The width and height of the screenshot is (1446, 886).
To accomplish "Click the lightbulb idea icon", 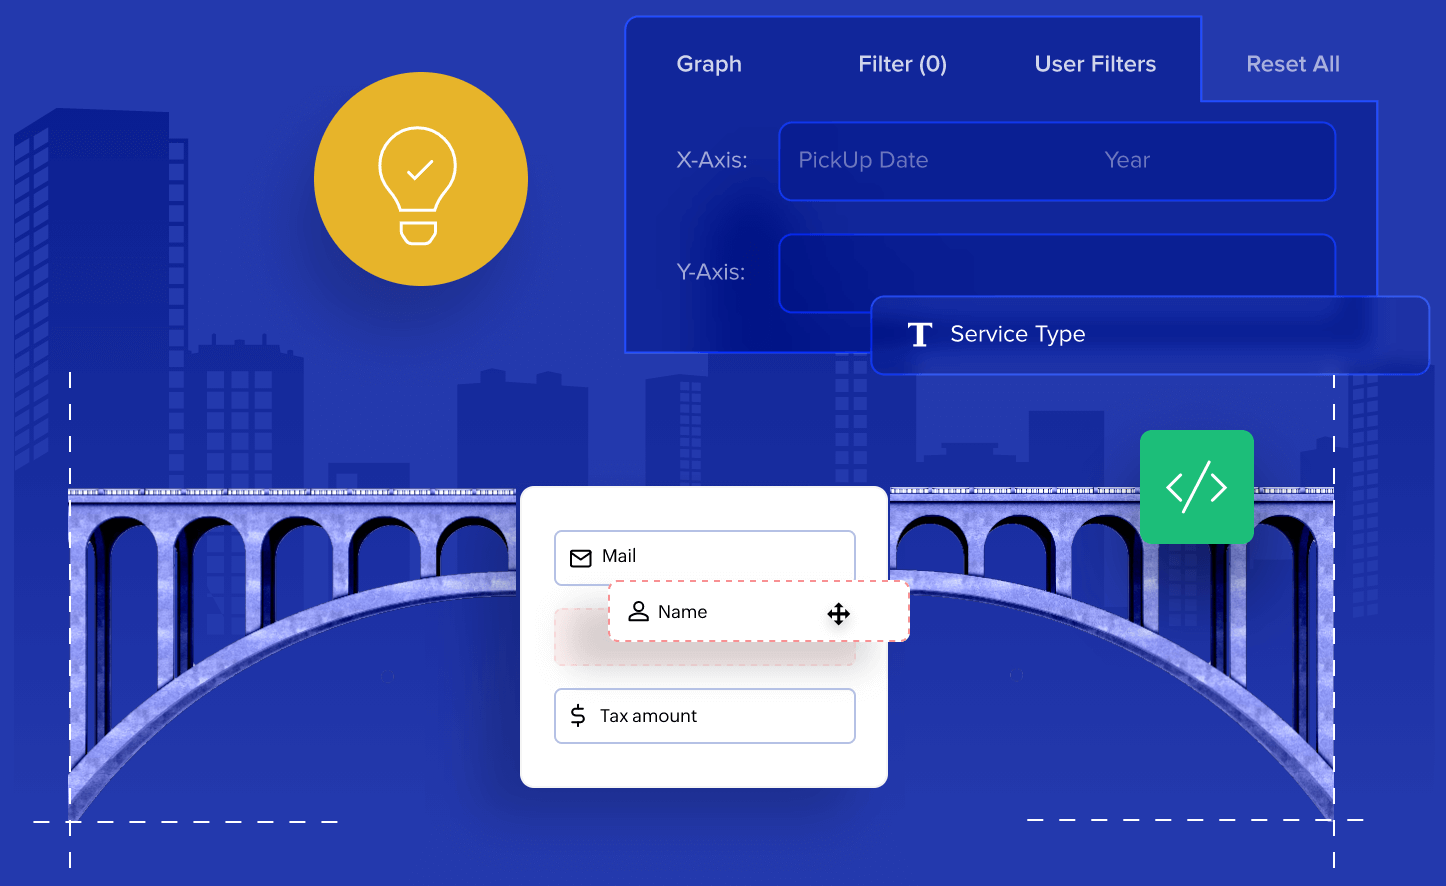I will 419,182.
